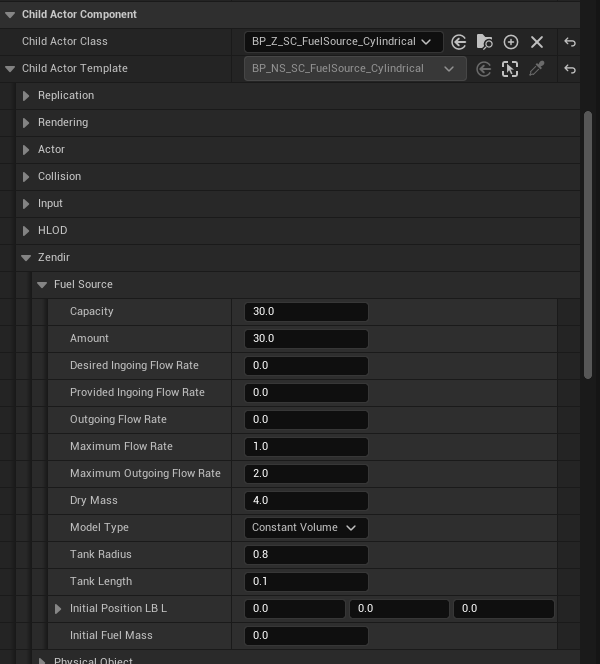Click Use Selected Asset arrow for Child Actor Class
600x664 pixels.
[459, 42]
